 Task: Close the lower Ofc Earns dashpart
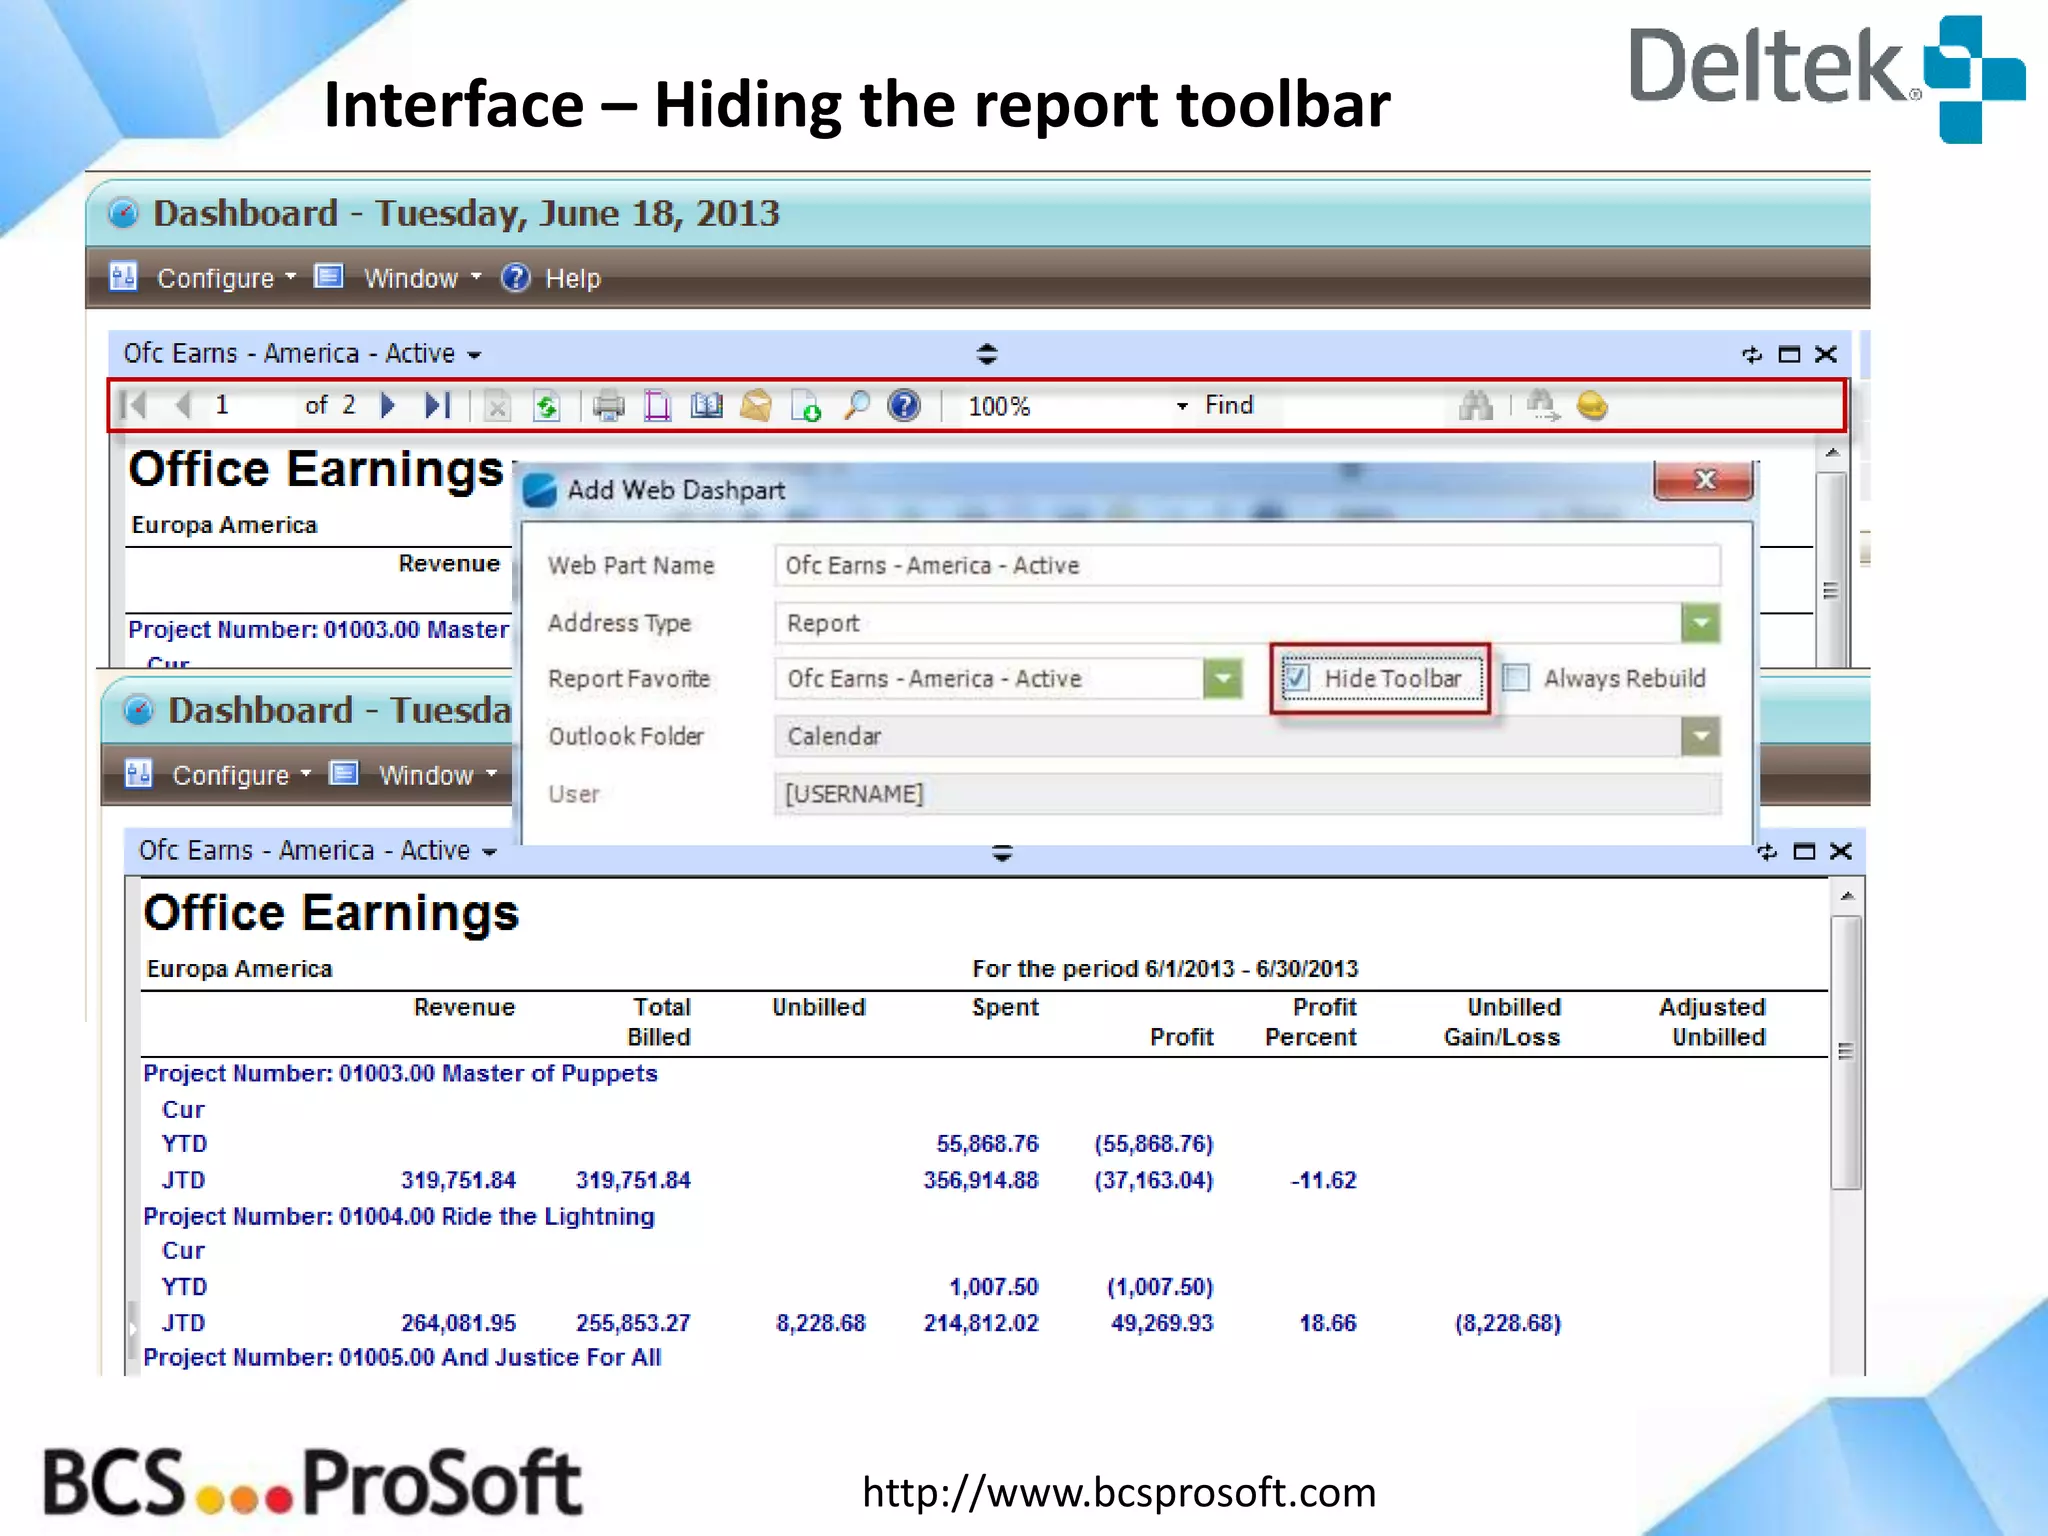pos(1841,851)
